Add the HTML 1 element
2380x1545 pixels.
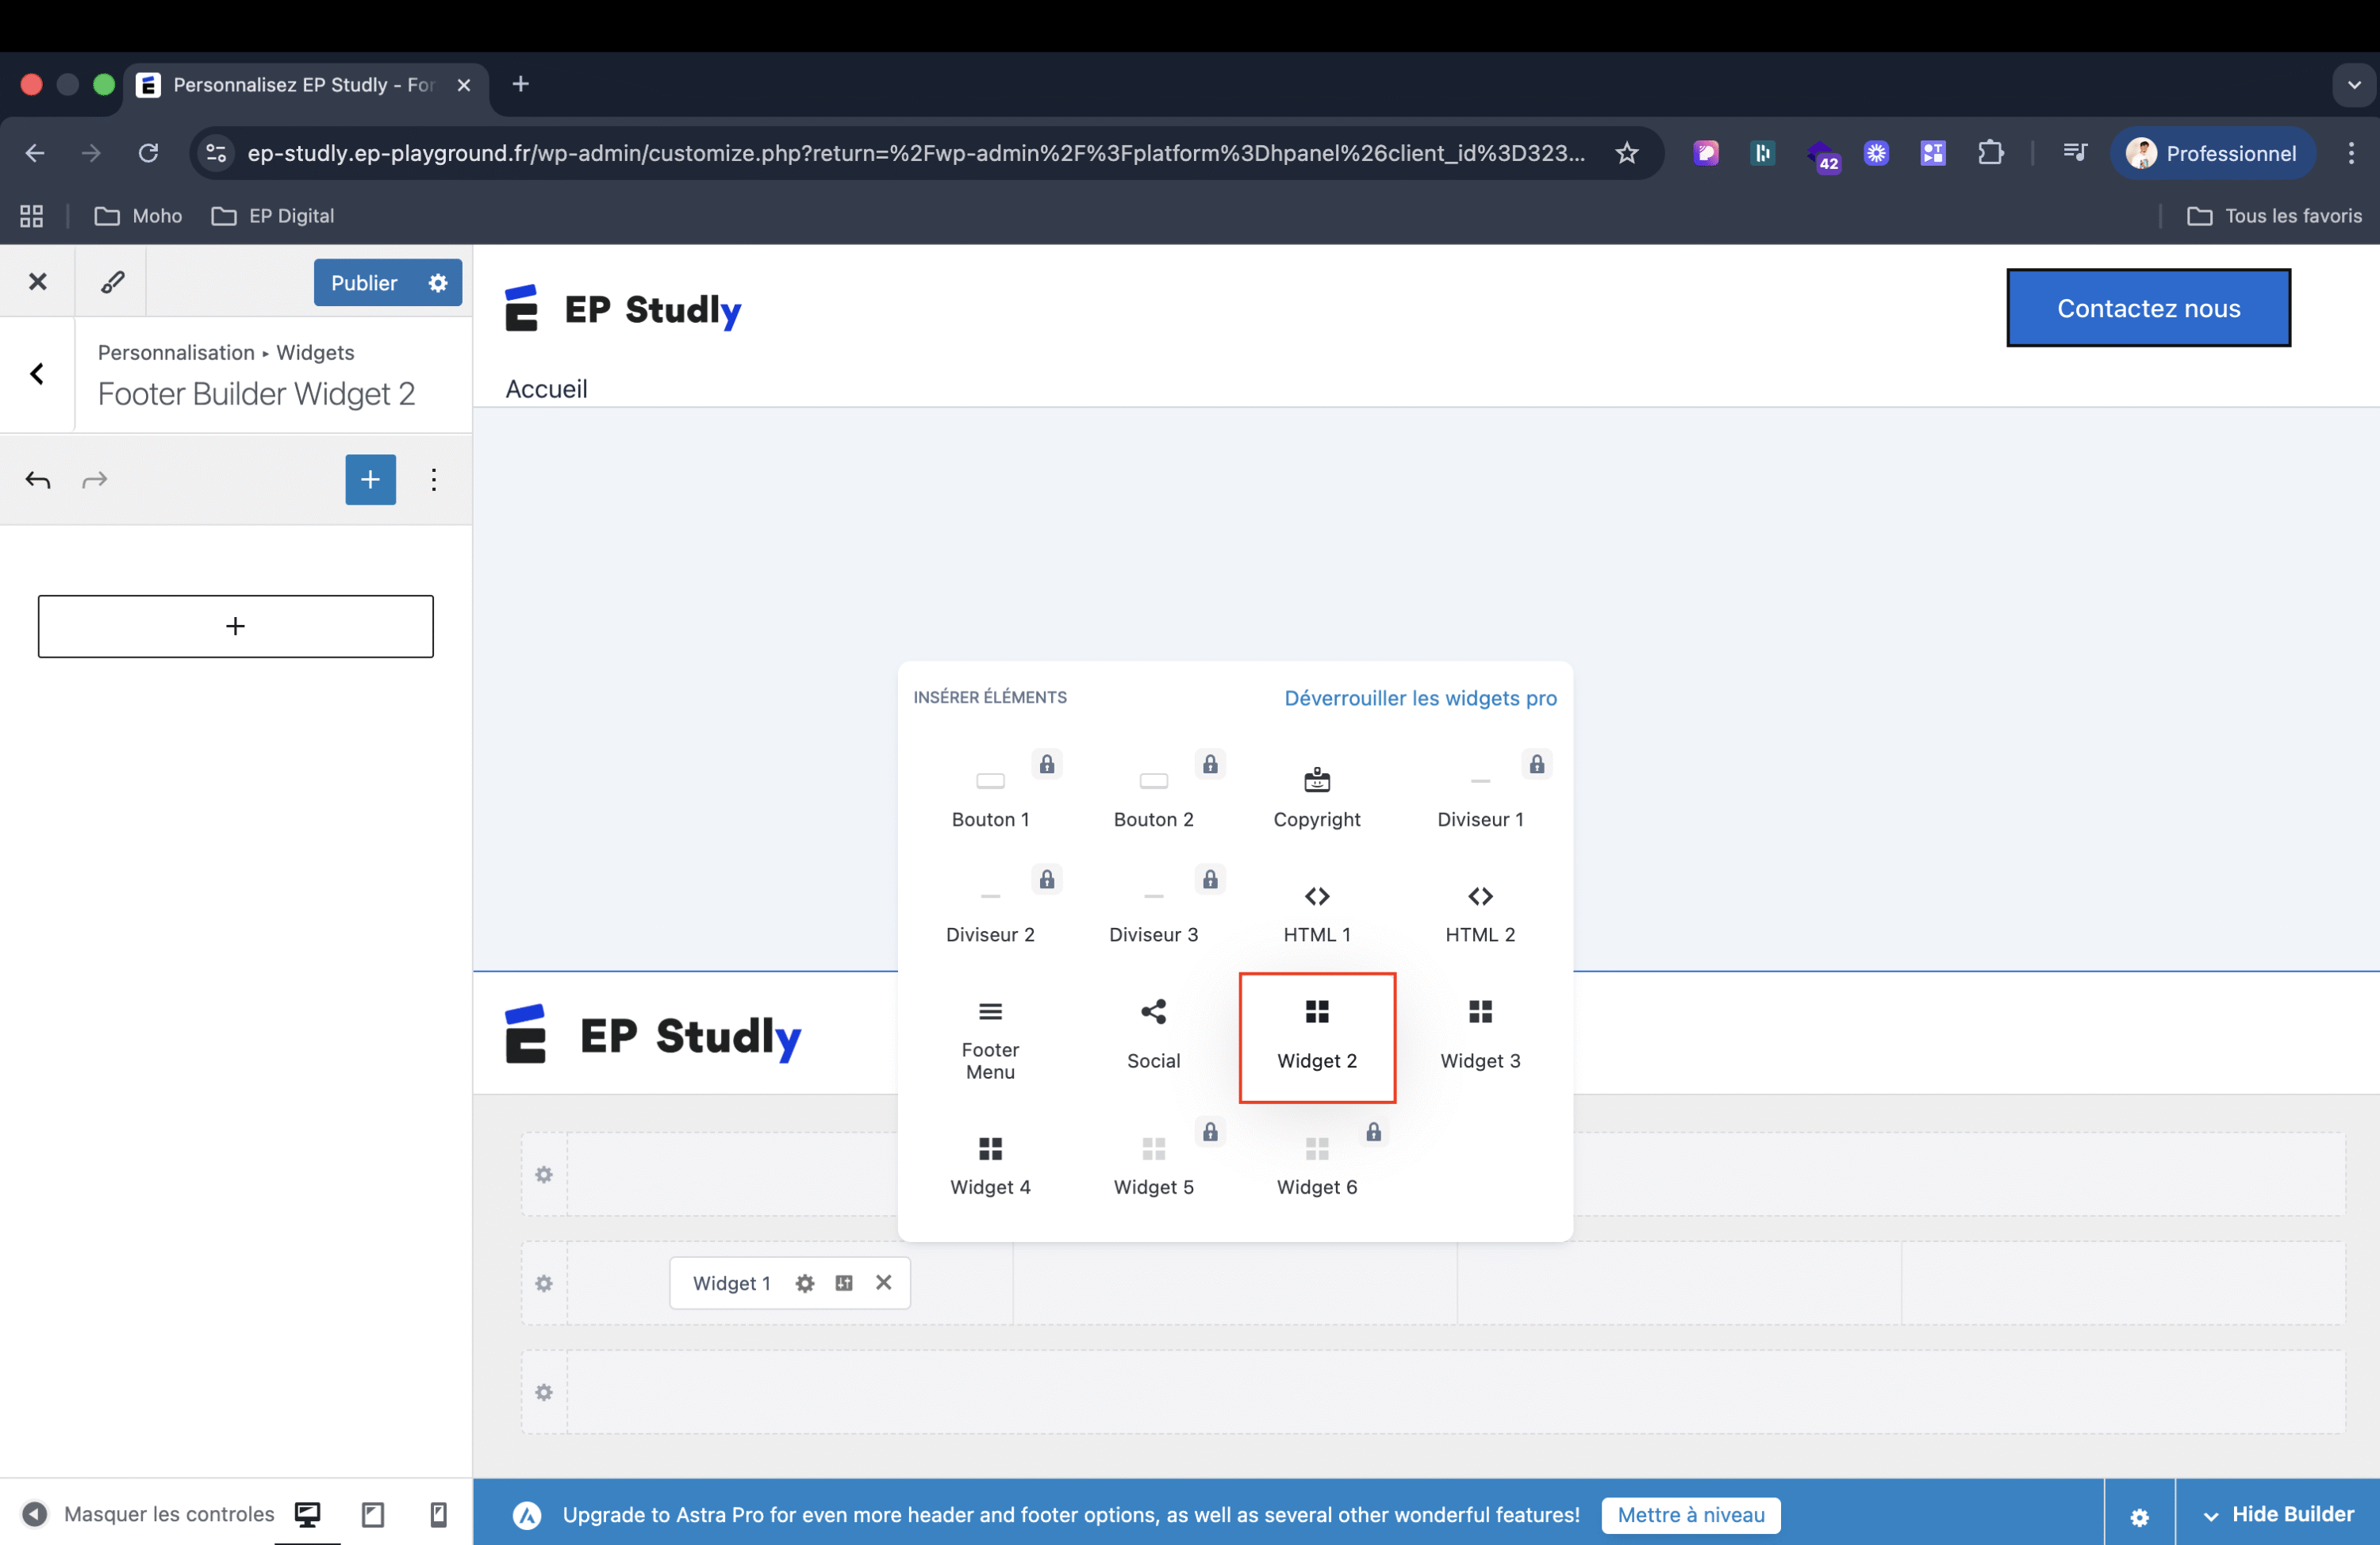(1316, 912)
